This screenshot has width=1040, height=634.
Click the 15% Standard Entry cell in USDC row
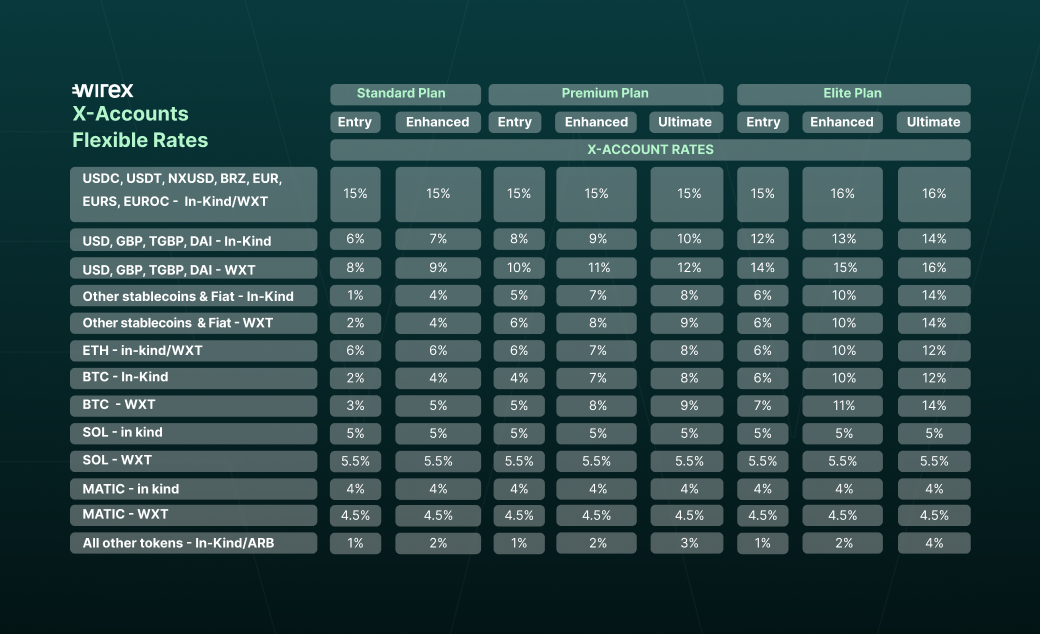click(x=356, y=194)
